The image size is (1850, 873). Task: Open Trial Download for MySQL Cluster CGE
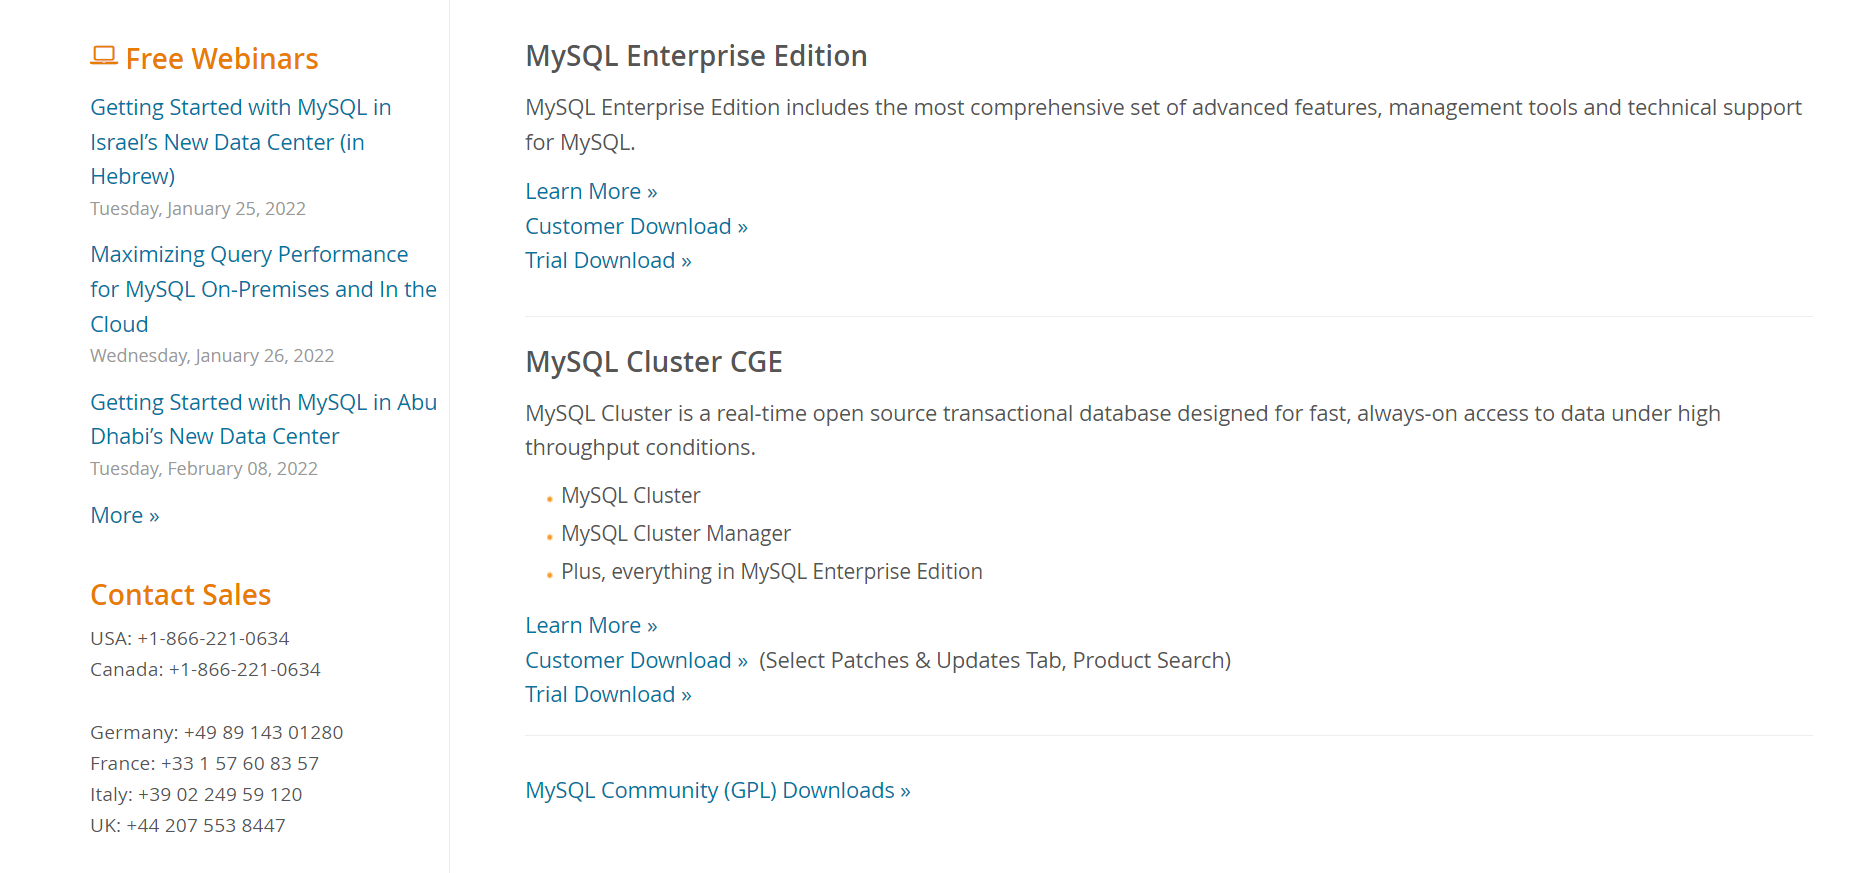coord(607,693)
